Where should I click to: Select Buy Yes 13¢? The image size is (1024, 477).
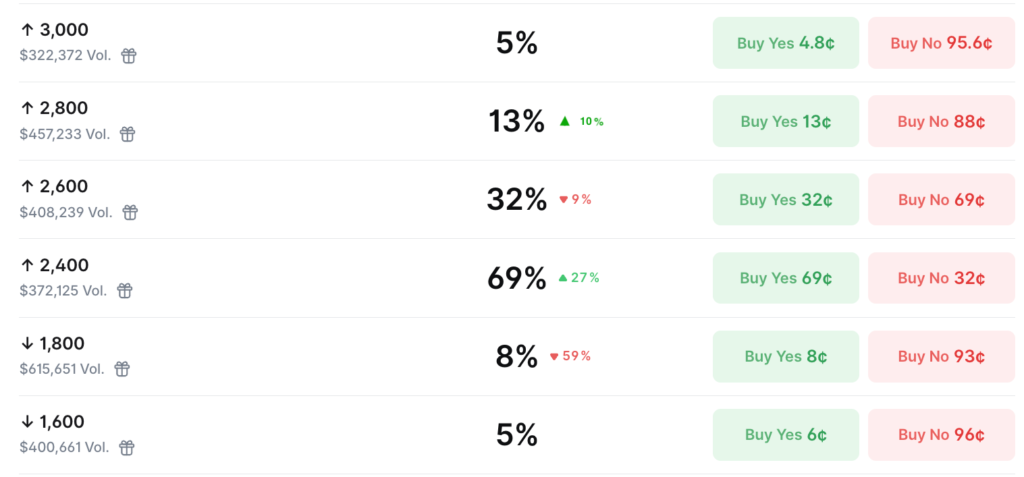coord(785,122)
